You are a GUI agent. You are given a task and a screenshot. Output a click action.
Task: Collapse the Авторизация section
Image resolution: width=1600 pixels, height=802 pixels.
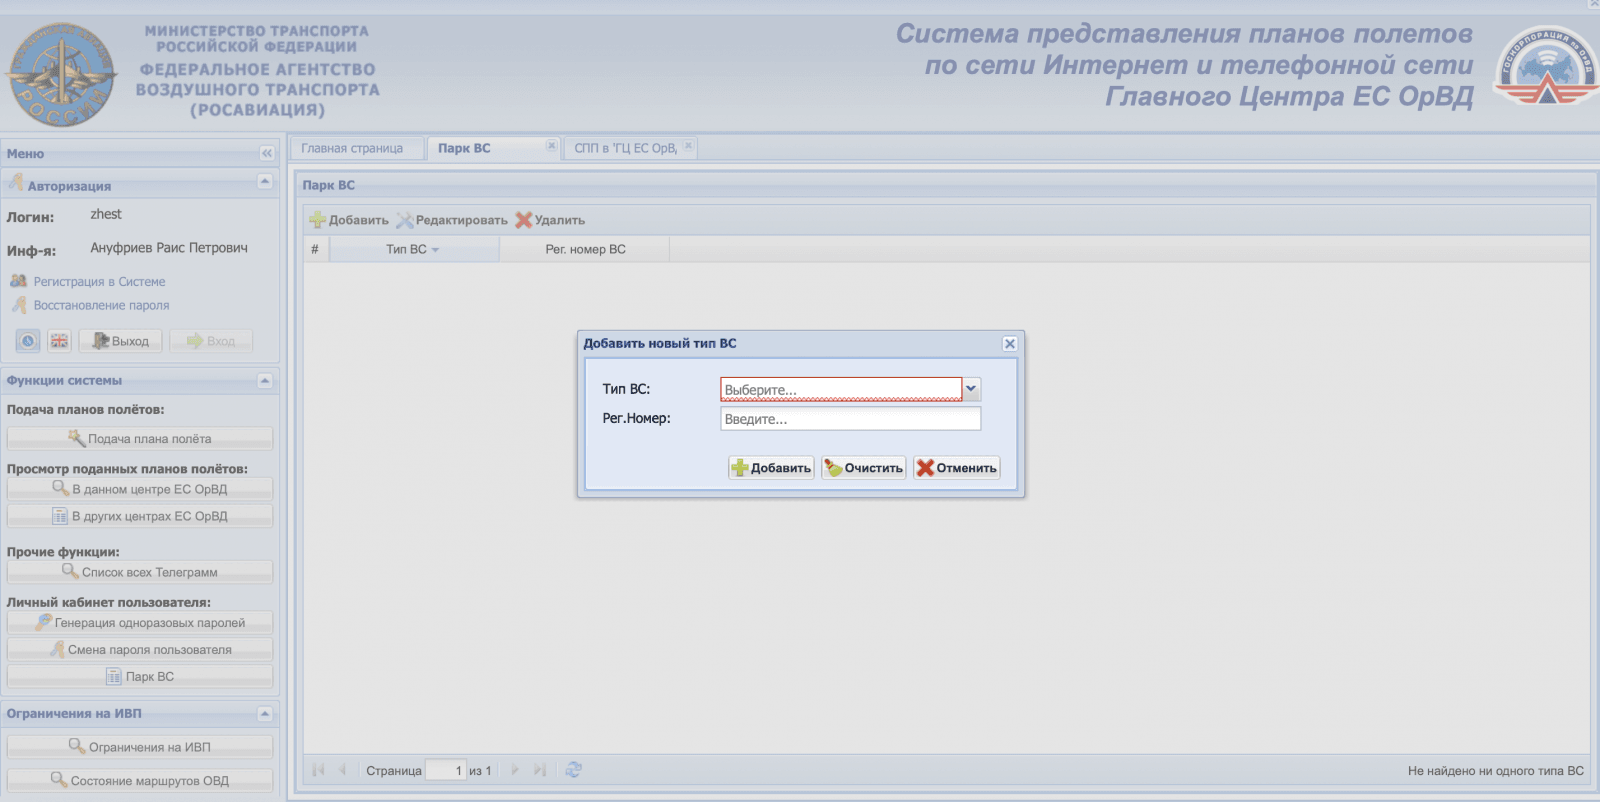tap(265, 181)
